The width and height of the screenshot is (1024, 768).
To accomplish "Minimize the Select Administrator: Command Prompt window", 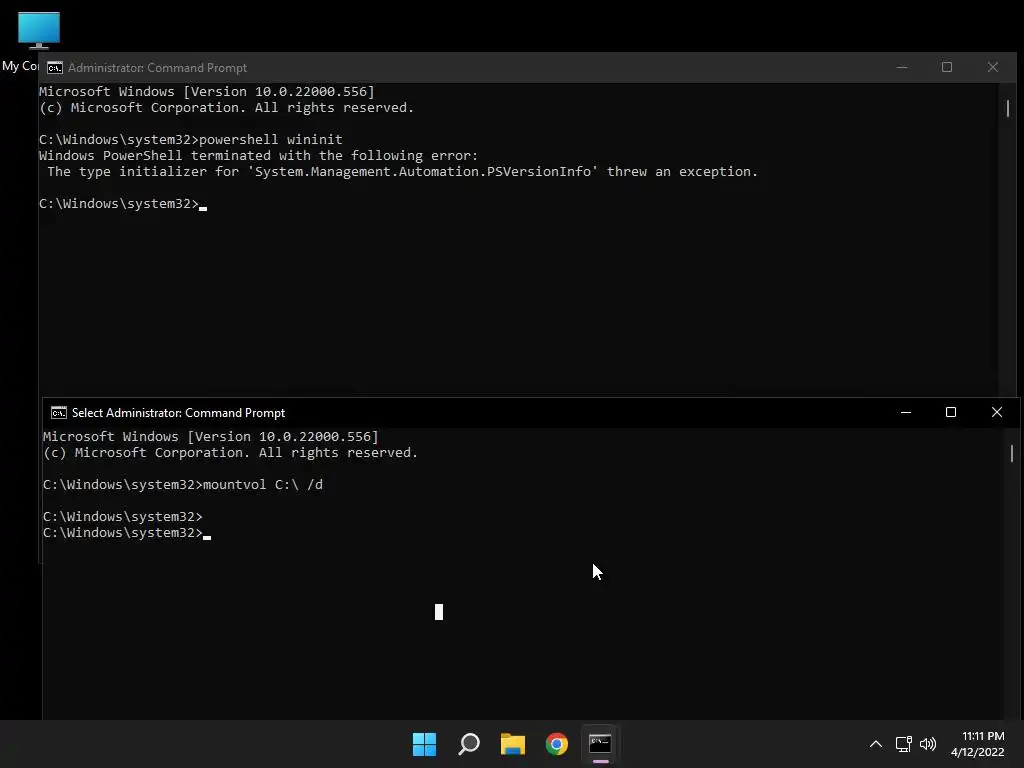I will 906,412.
